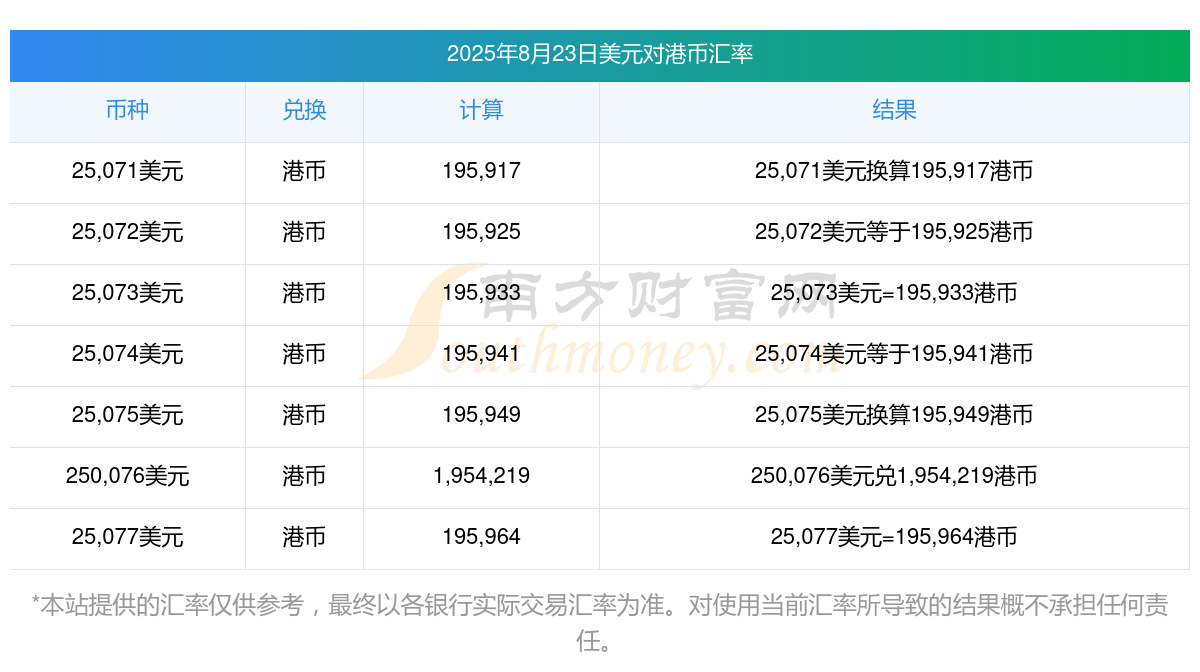Click 港币 in the 25,072美元 row
1200x672 pixels.
[x=304, y=232]
